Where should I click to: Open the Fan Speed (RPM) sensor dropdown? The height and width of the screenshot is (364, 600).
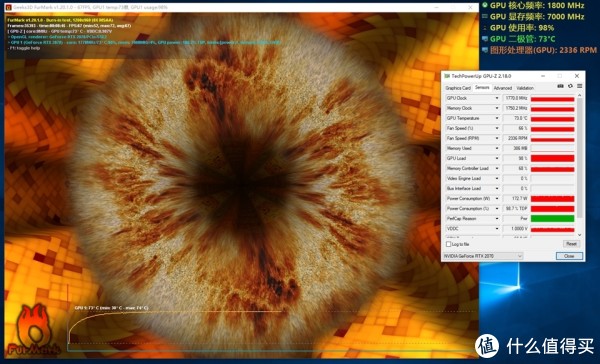point(497,138)
